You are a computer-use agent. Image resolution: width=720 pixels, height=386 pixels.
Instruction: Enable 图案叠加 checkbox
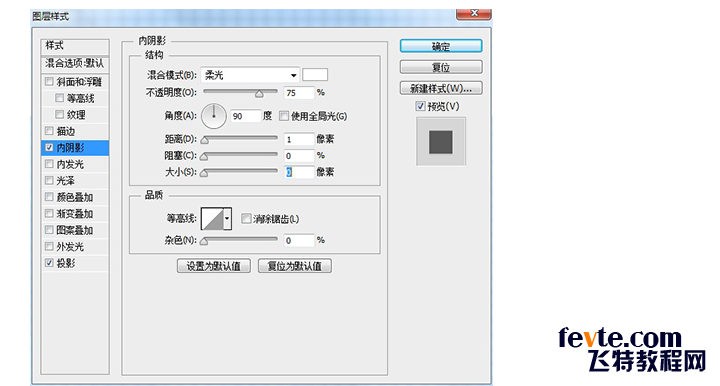point(49,230)
